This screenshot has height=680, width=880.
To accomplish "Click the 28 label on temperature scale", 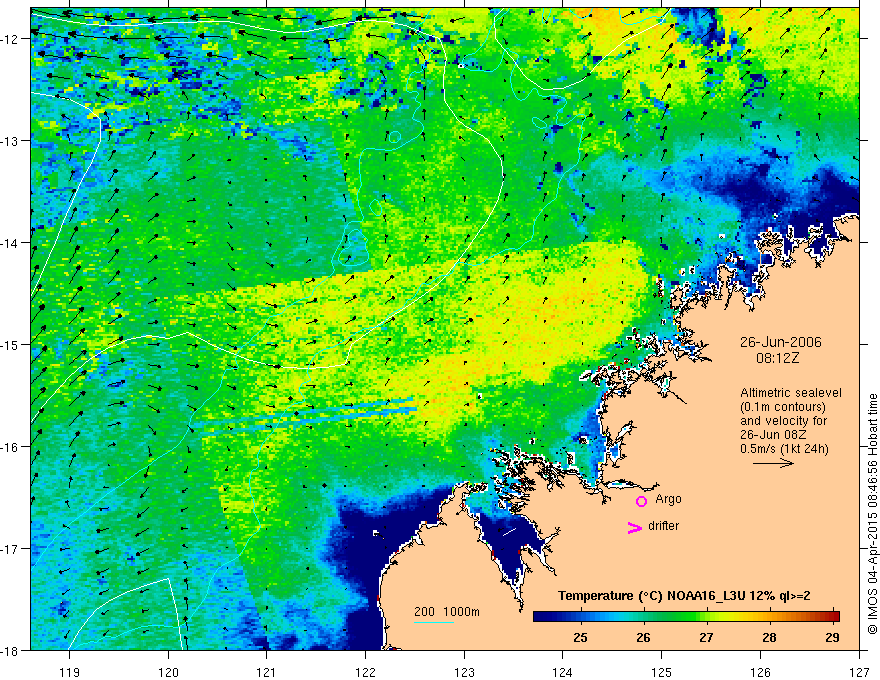I will [769, 637].
